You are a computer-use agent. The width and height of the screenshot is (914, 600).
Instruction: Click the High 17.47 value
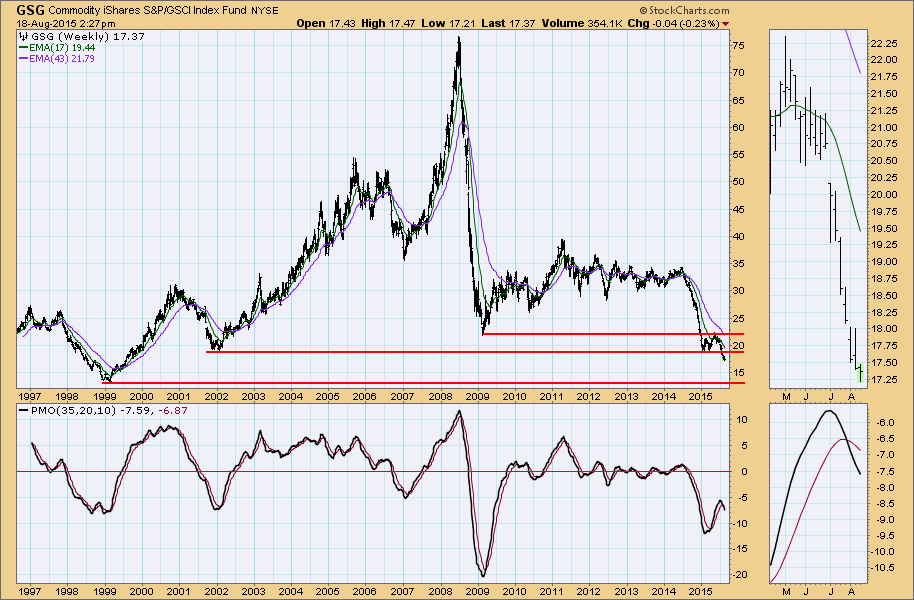[388, 23]
